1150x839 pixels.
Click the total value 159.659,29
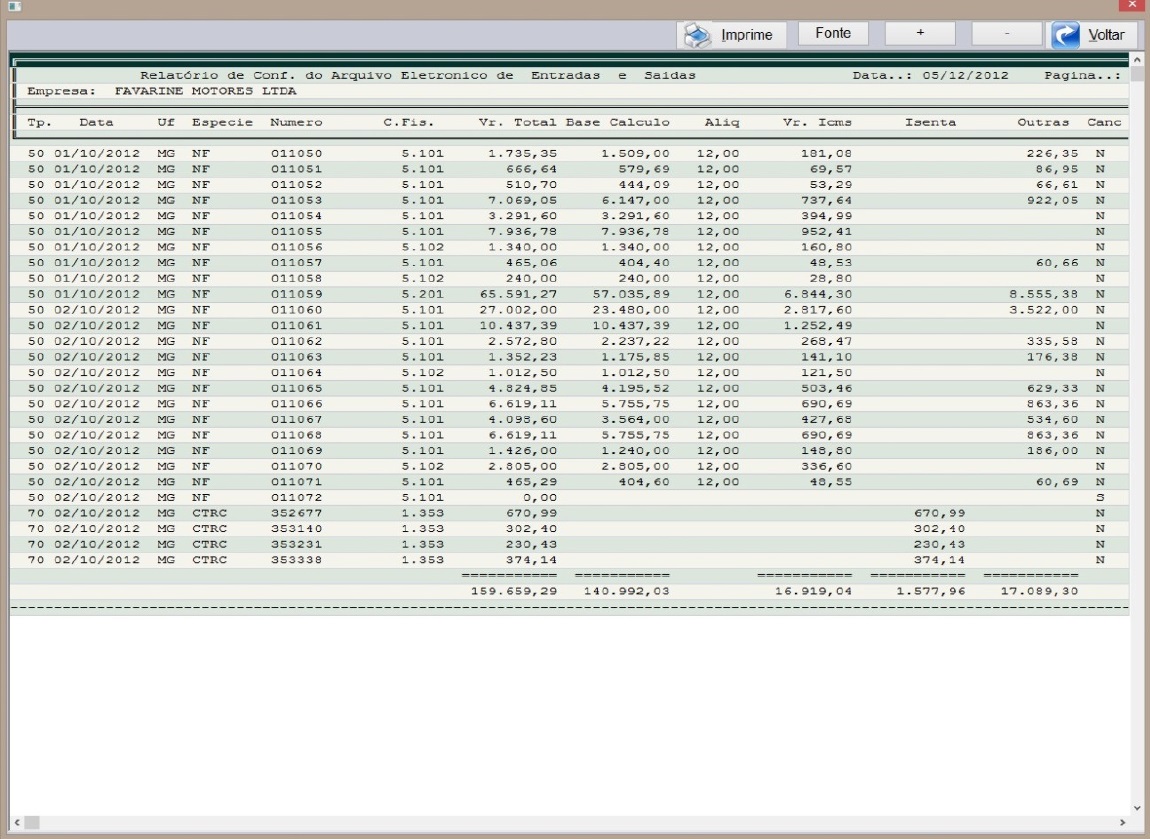[x=514, y=591]
